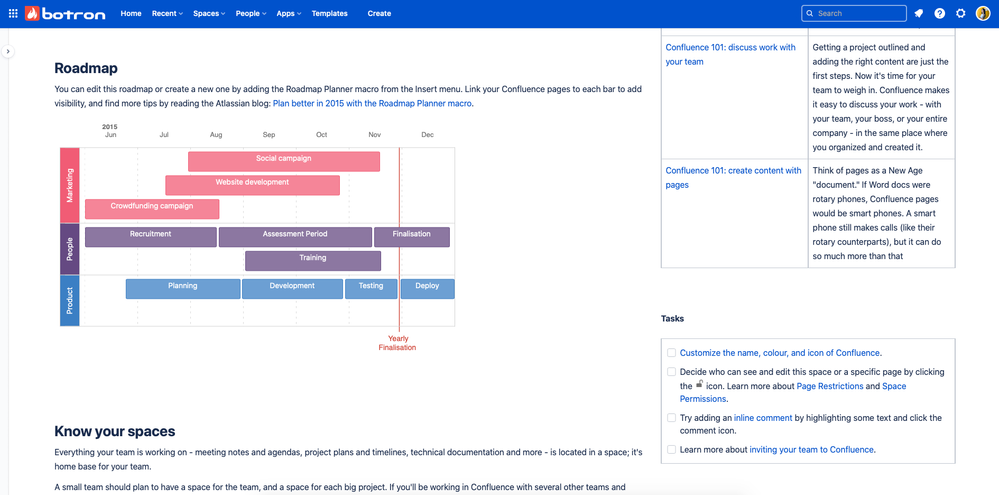Click the 2015 Jun timeline label
The image size is (999, 495).
click(110, 131)
